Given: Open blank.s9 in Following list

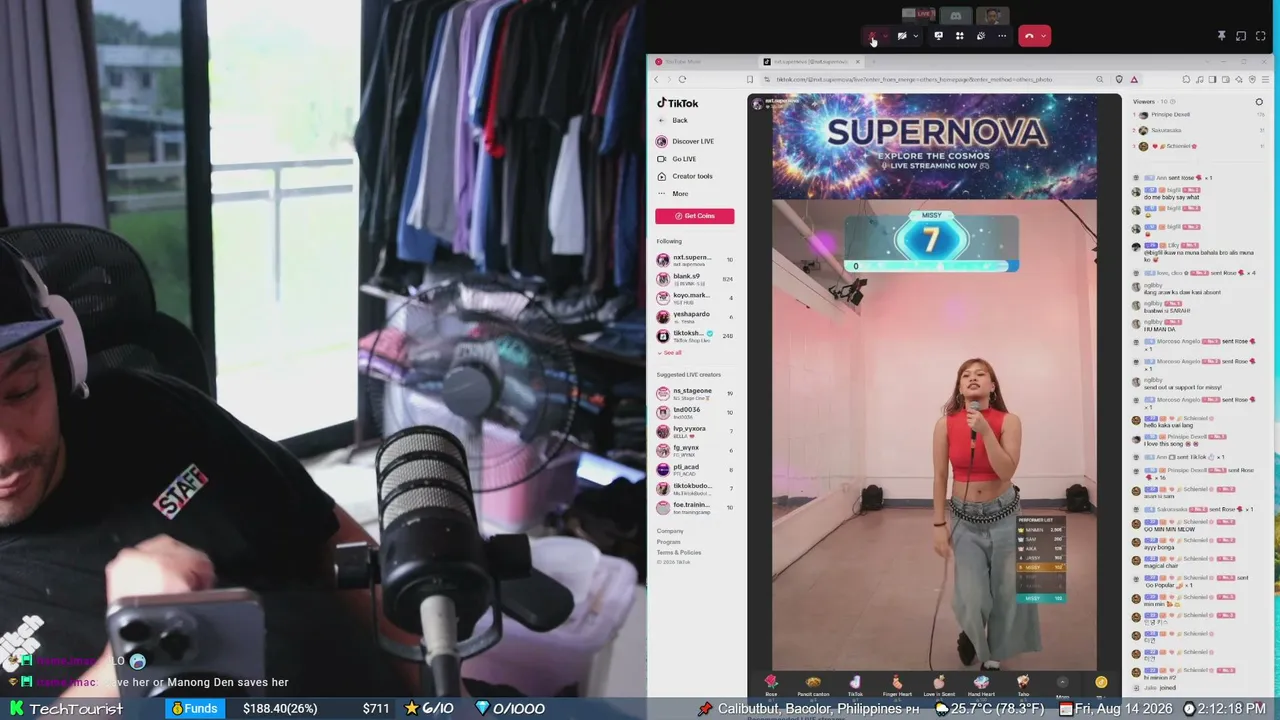Looking at the screenshot, I should click(695, 279).
